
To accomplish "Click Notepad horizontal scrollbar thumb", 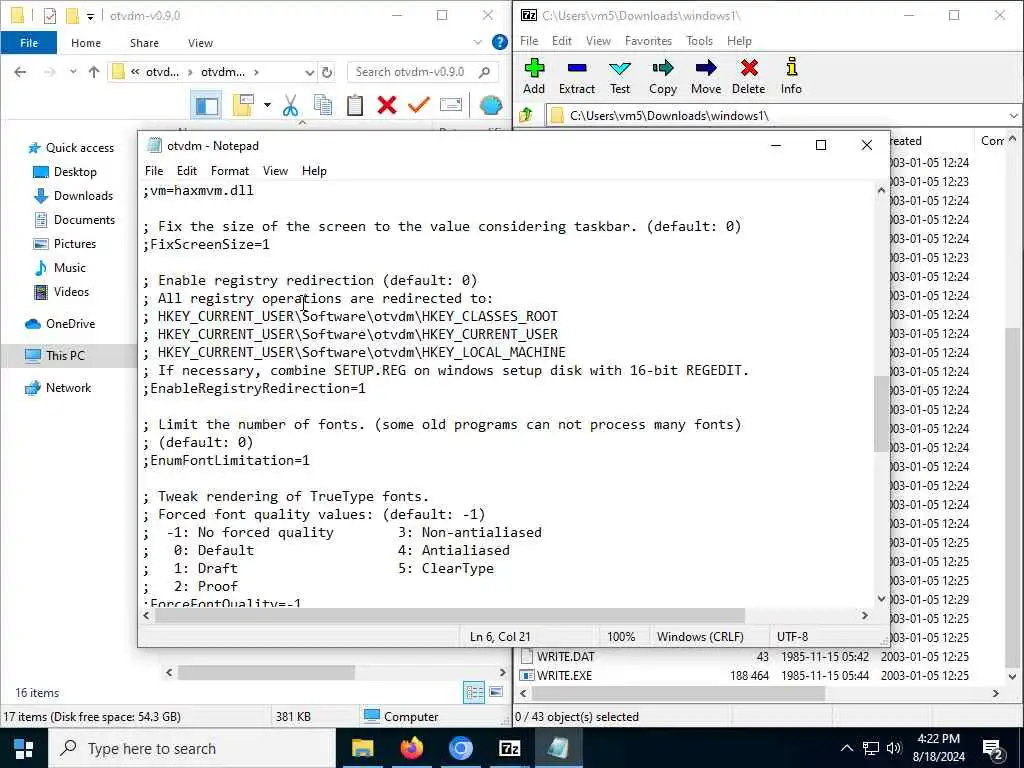I will 449,615.
